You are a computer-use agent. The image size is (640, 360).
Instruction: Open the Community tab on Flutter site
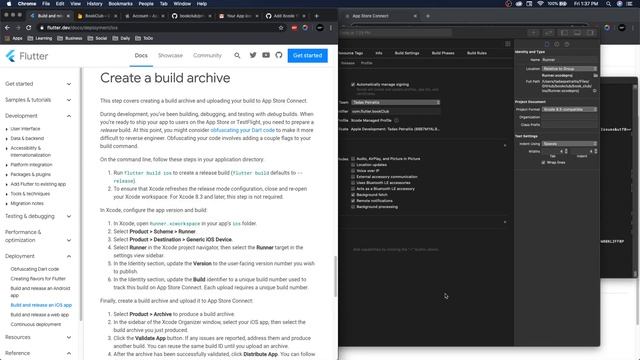[207, 56]
